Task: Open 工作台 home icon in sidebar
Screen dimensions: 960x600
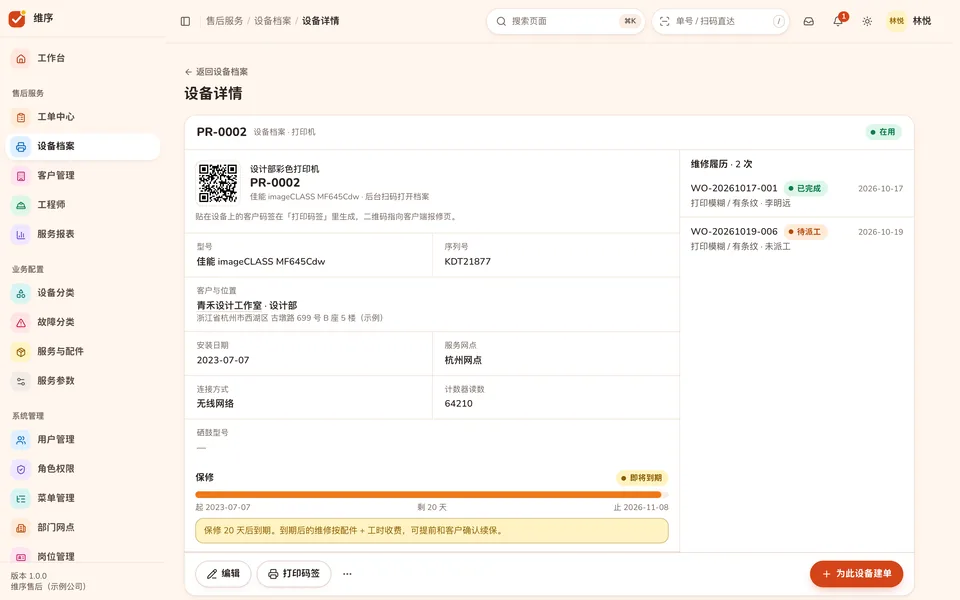Action: tap(21, 59)
